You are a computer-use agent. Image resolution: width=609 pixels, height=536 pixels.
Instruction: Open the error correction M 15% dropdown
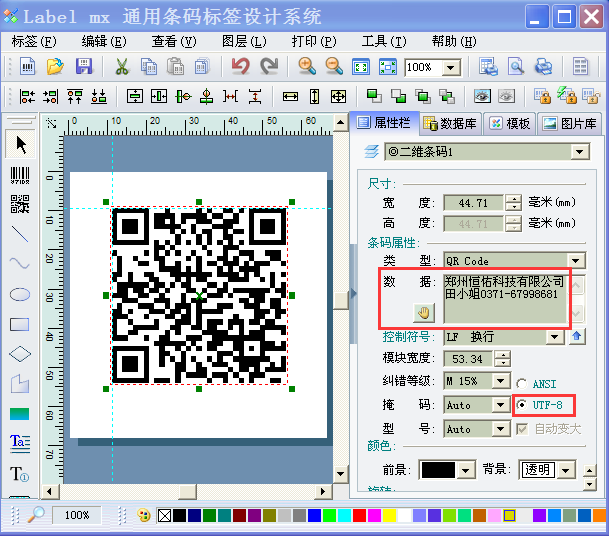[501, 381]
